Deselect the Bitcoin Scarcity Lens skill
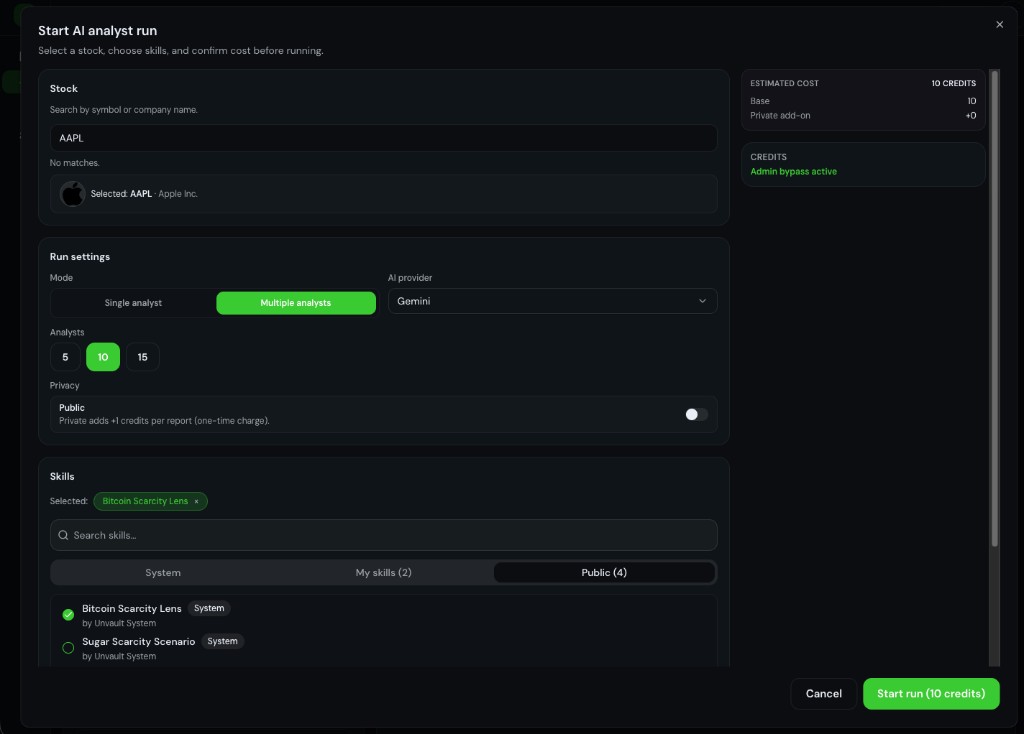The height and width of the screenshot is (734, 1024). click(133, 608)
